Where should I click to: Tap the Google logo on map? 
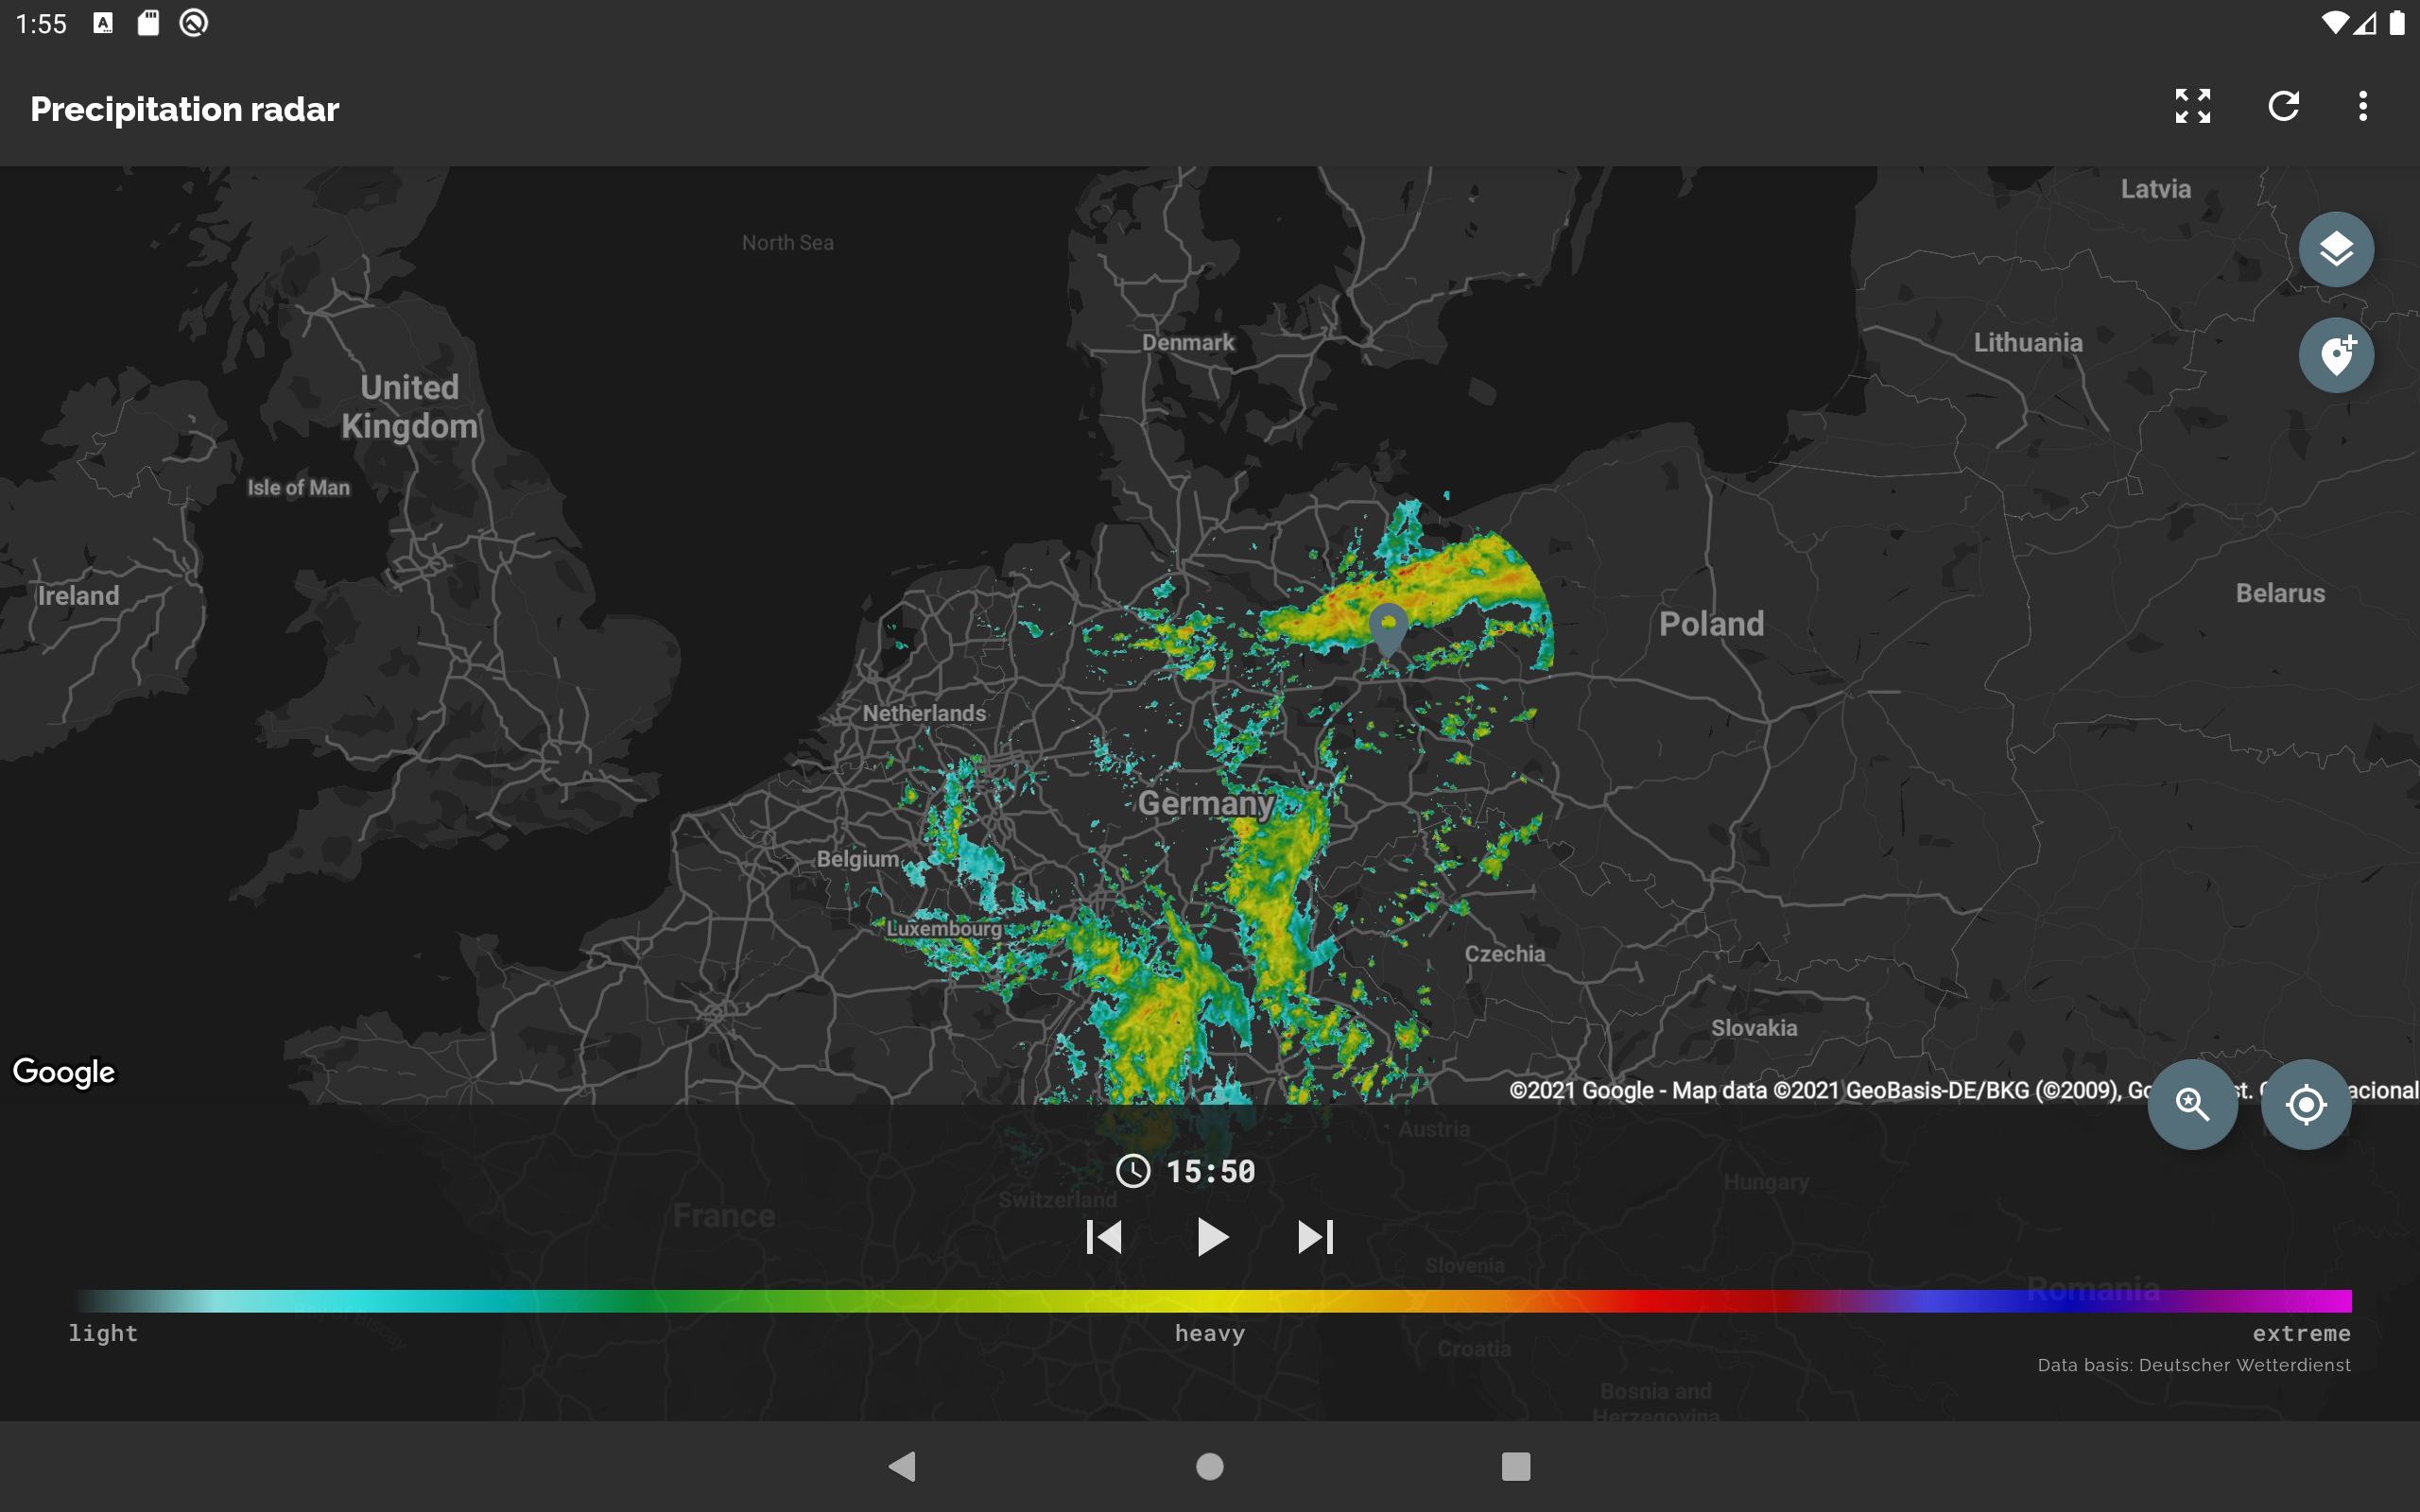point(64,1071)
